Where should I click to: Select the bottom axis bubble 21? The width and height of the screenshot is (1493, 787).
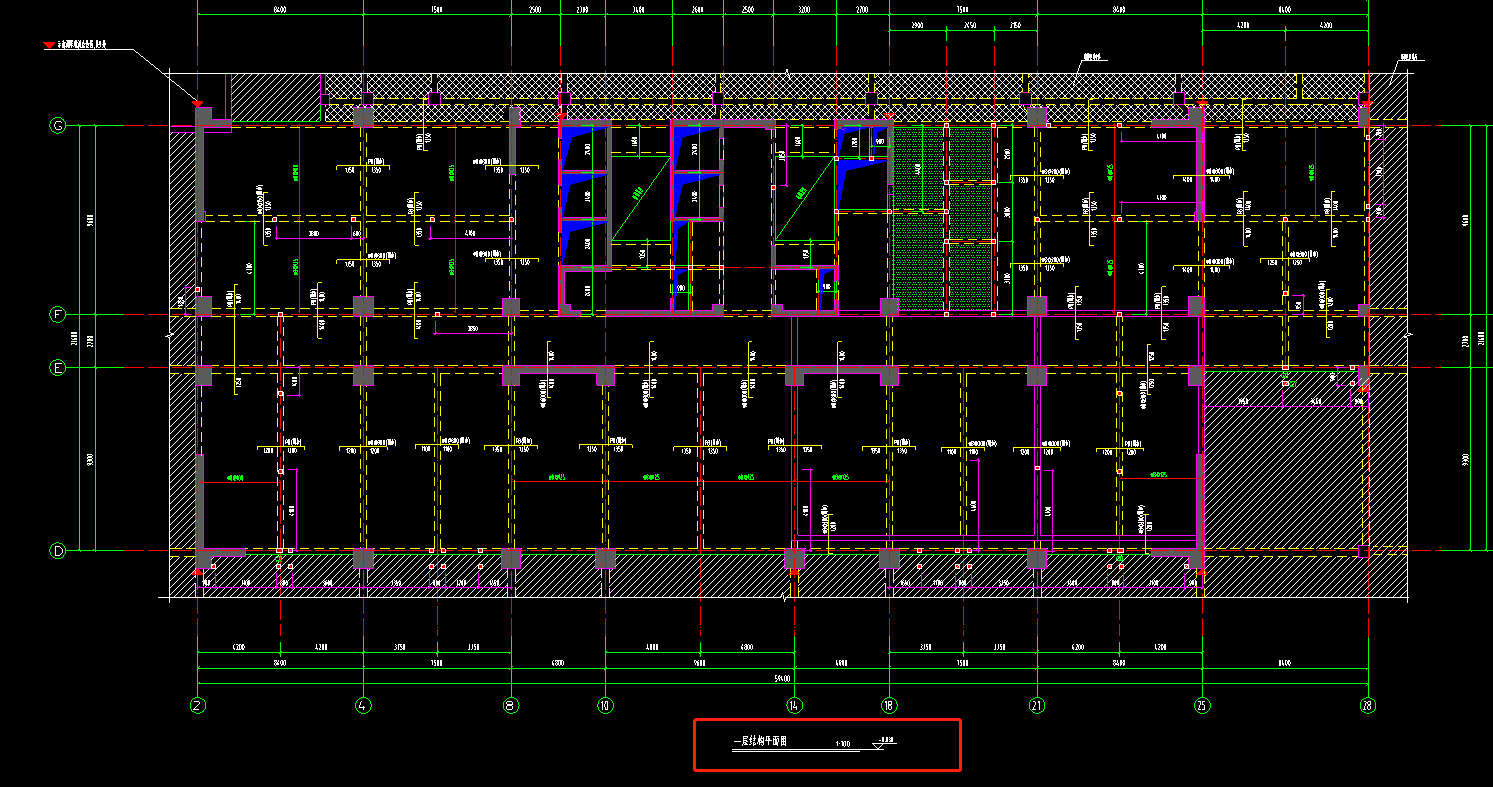(1037, 705)
